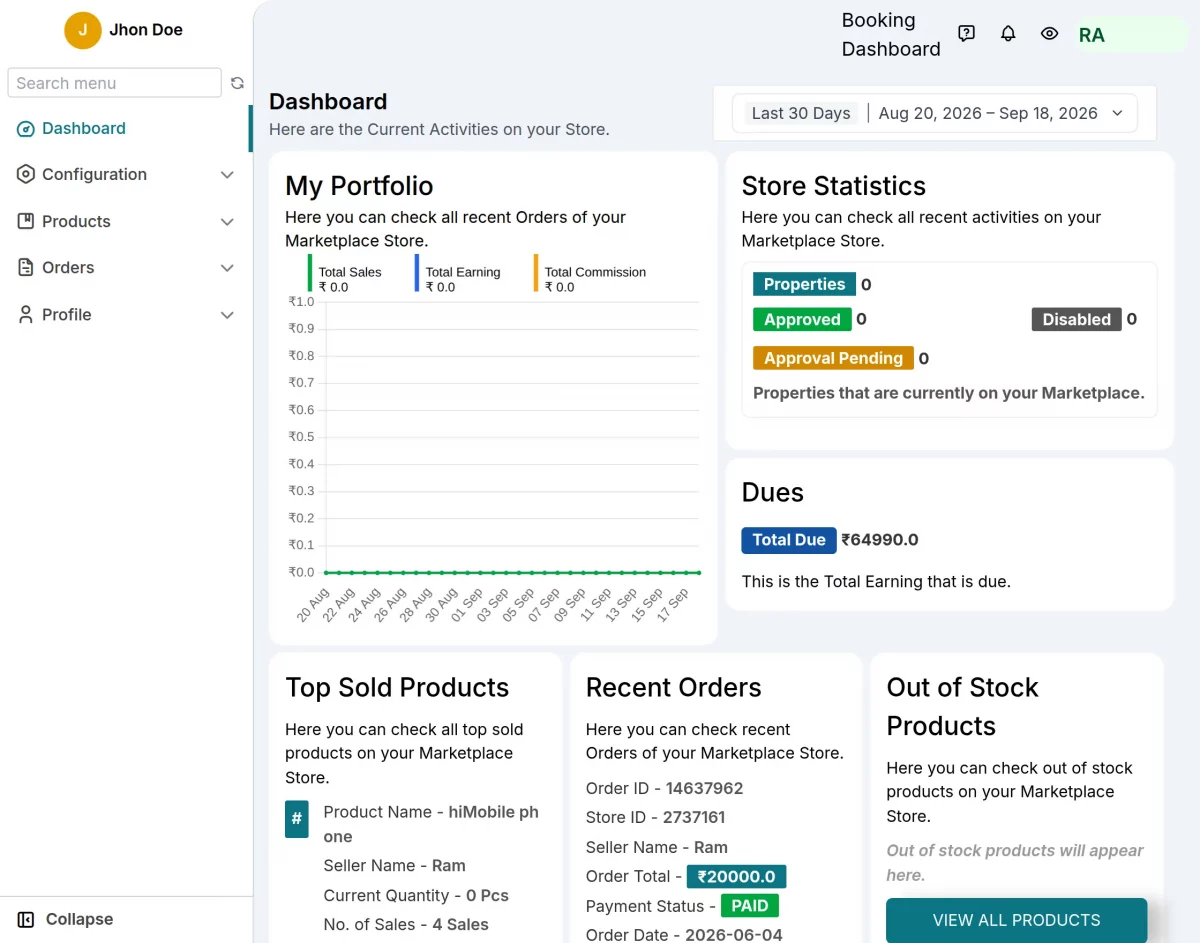Click the hash icon in Top Sold Products
The image size is (1200, 943).
click(x=297, y=819)
